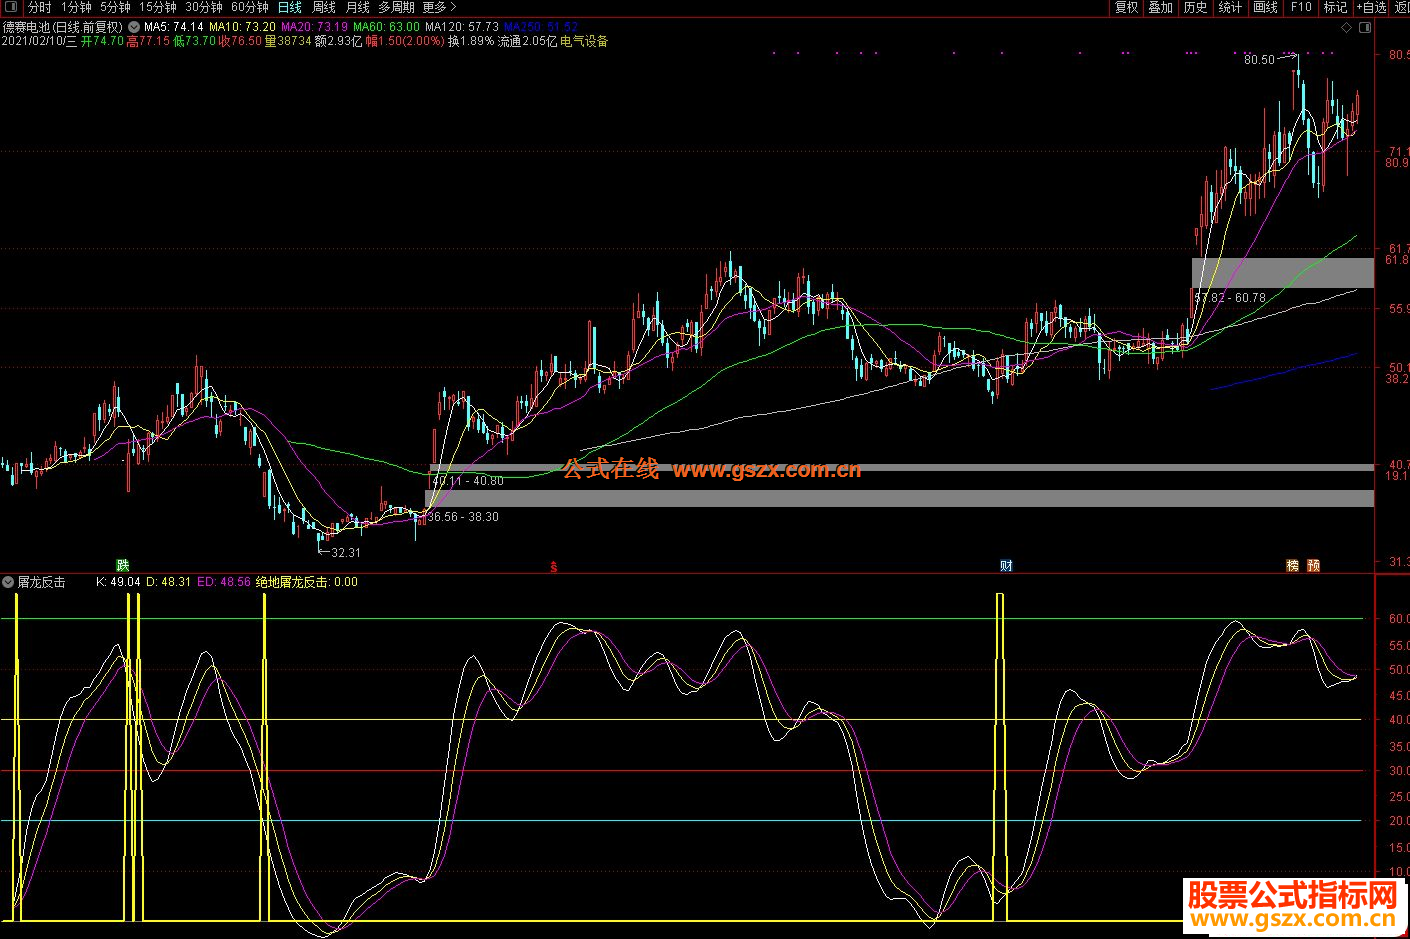Open the 画线 drawing tools
This screenshot has width=1410, height=939.
[1266, 7]
